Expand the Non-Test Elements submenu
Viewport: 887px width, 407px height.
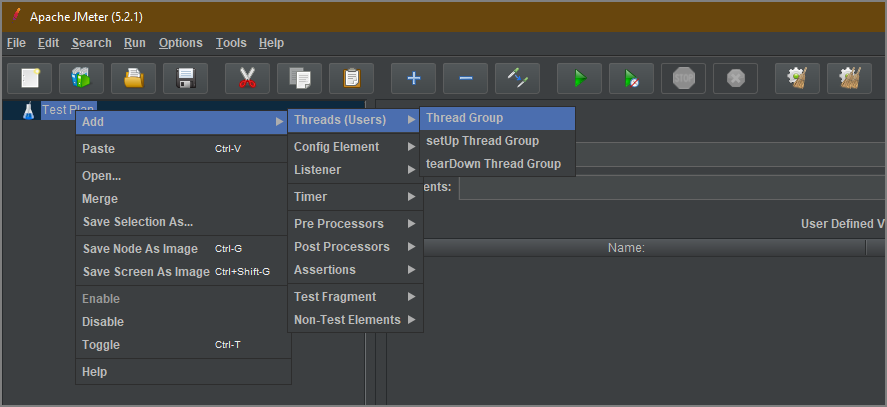355,320
